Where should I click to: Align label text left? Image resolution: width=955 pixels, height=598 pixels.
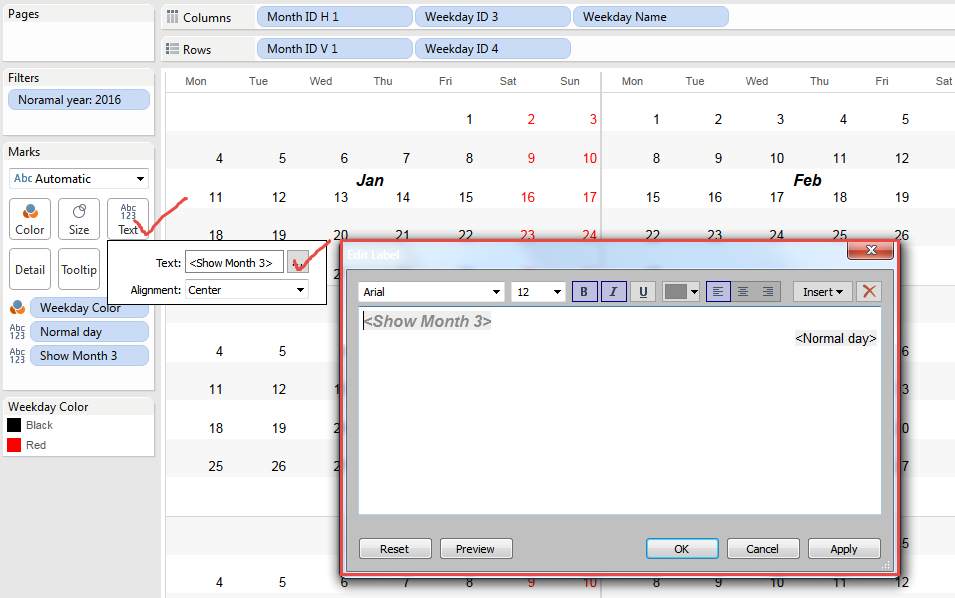pyautogui.click(x=718, y=292)
